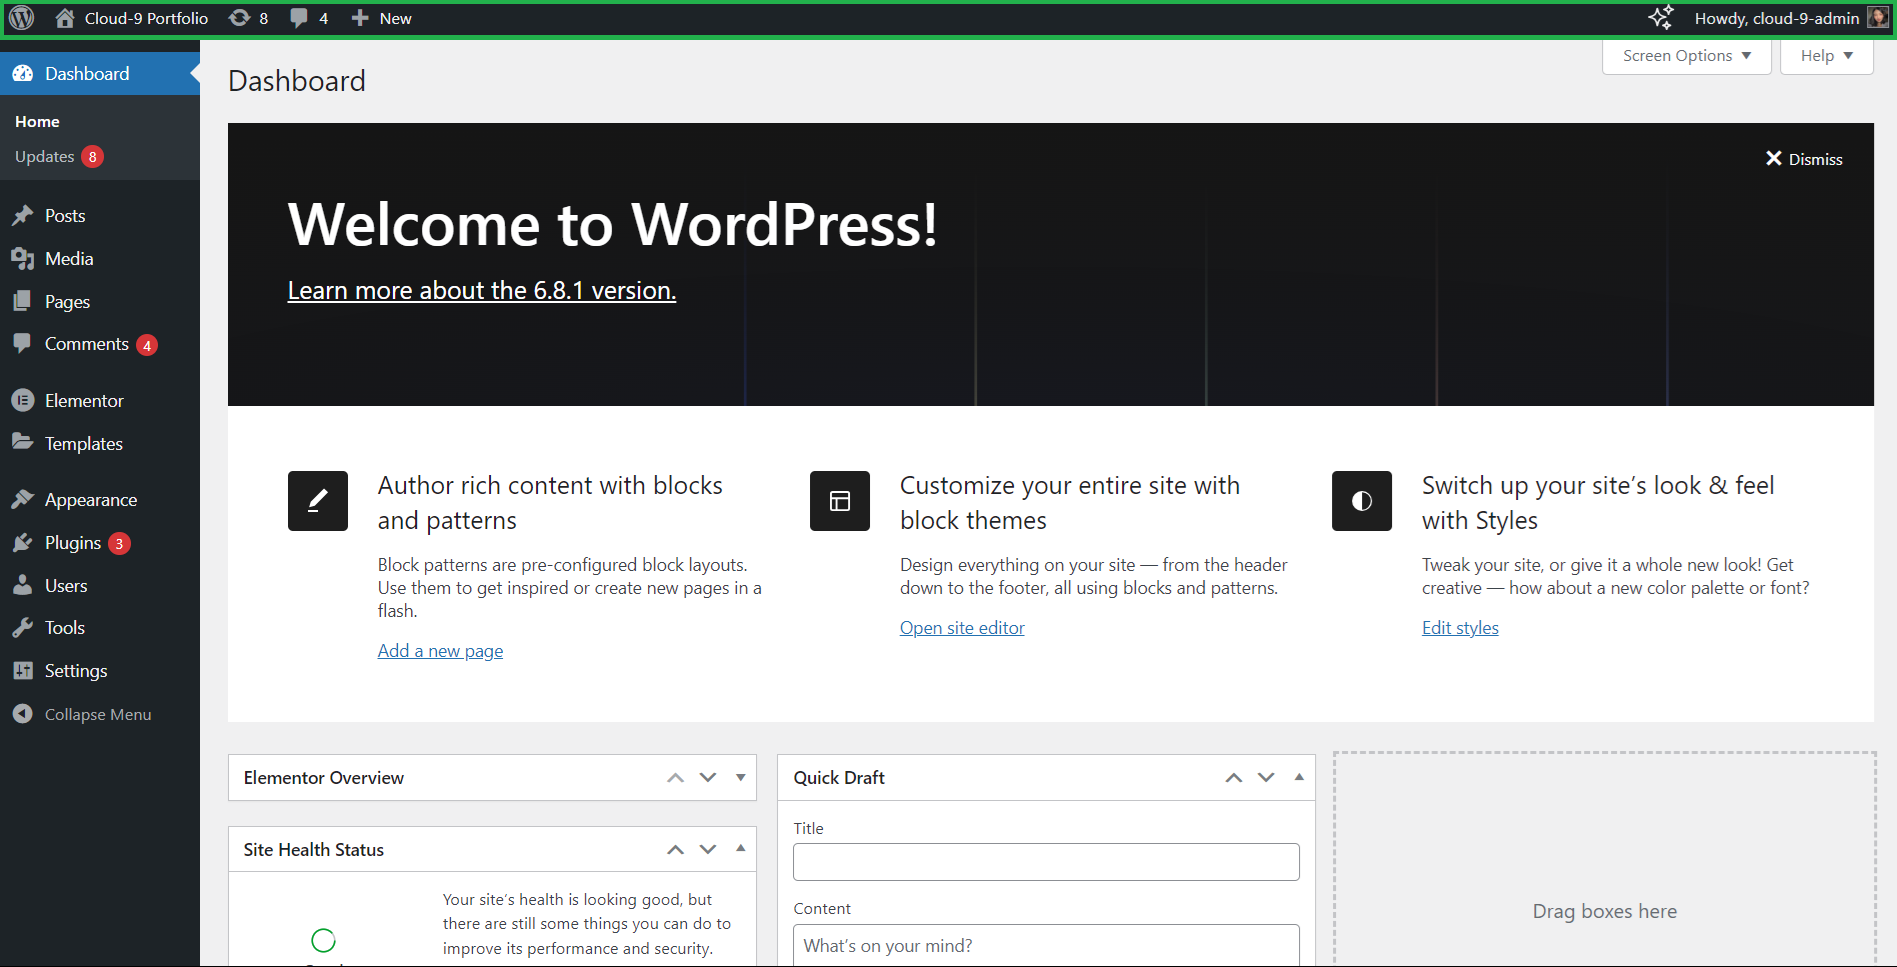Dismiss the Welcome to WordPress panel
This screenshot has height=967, width=1897.
(1804, 159)
